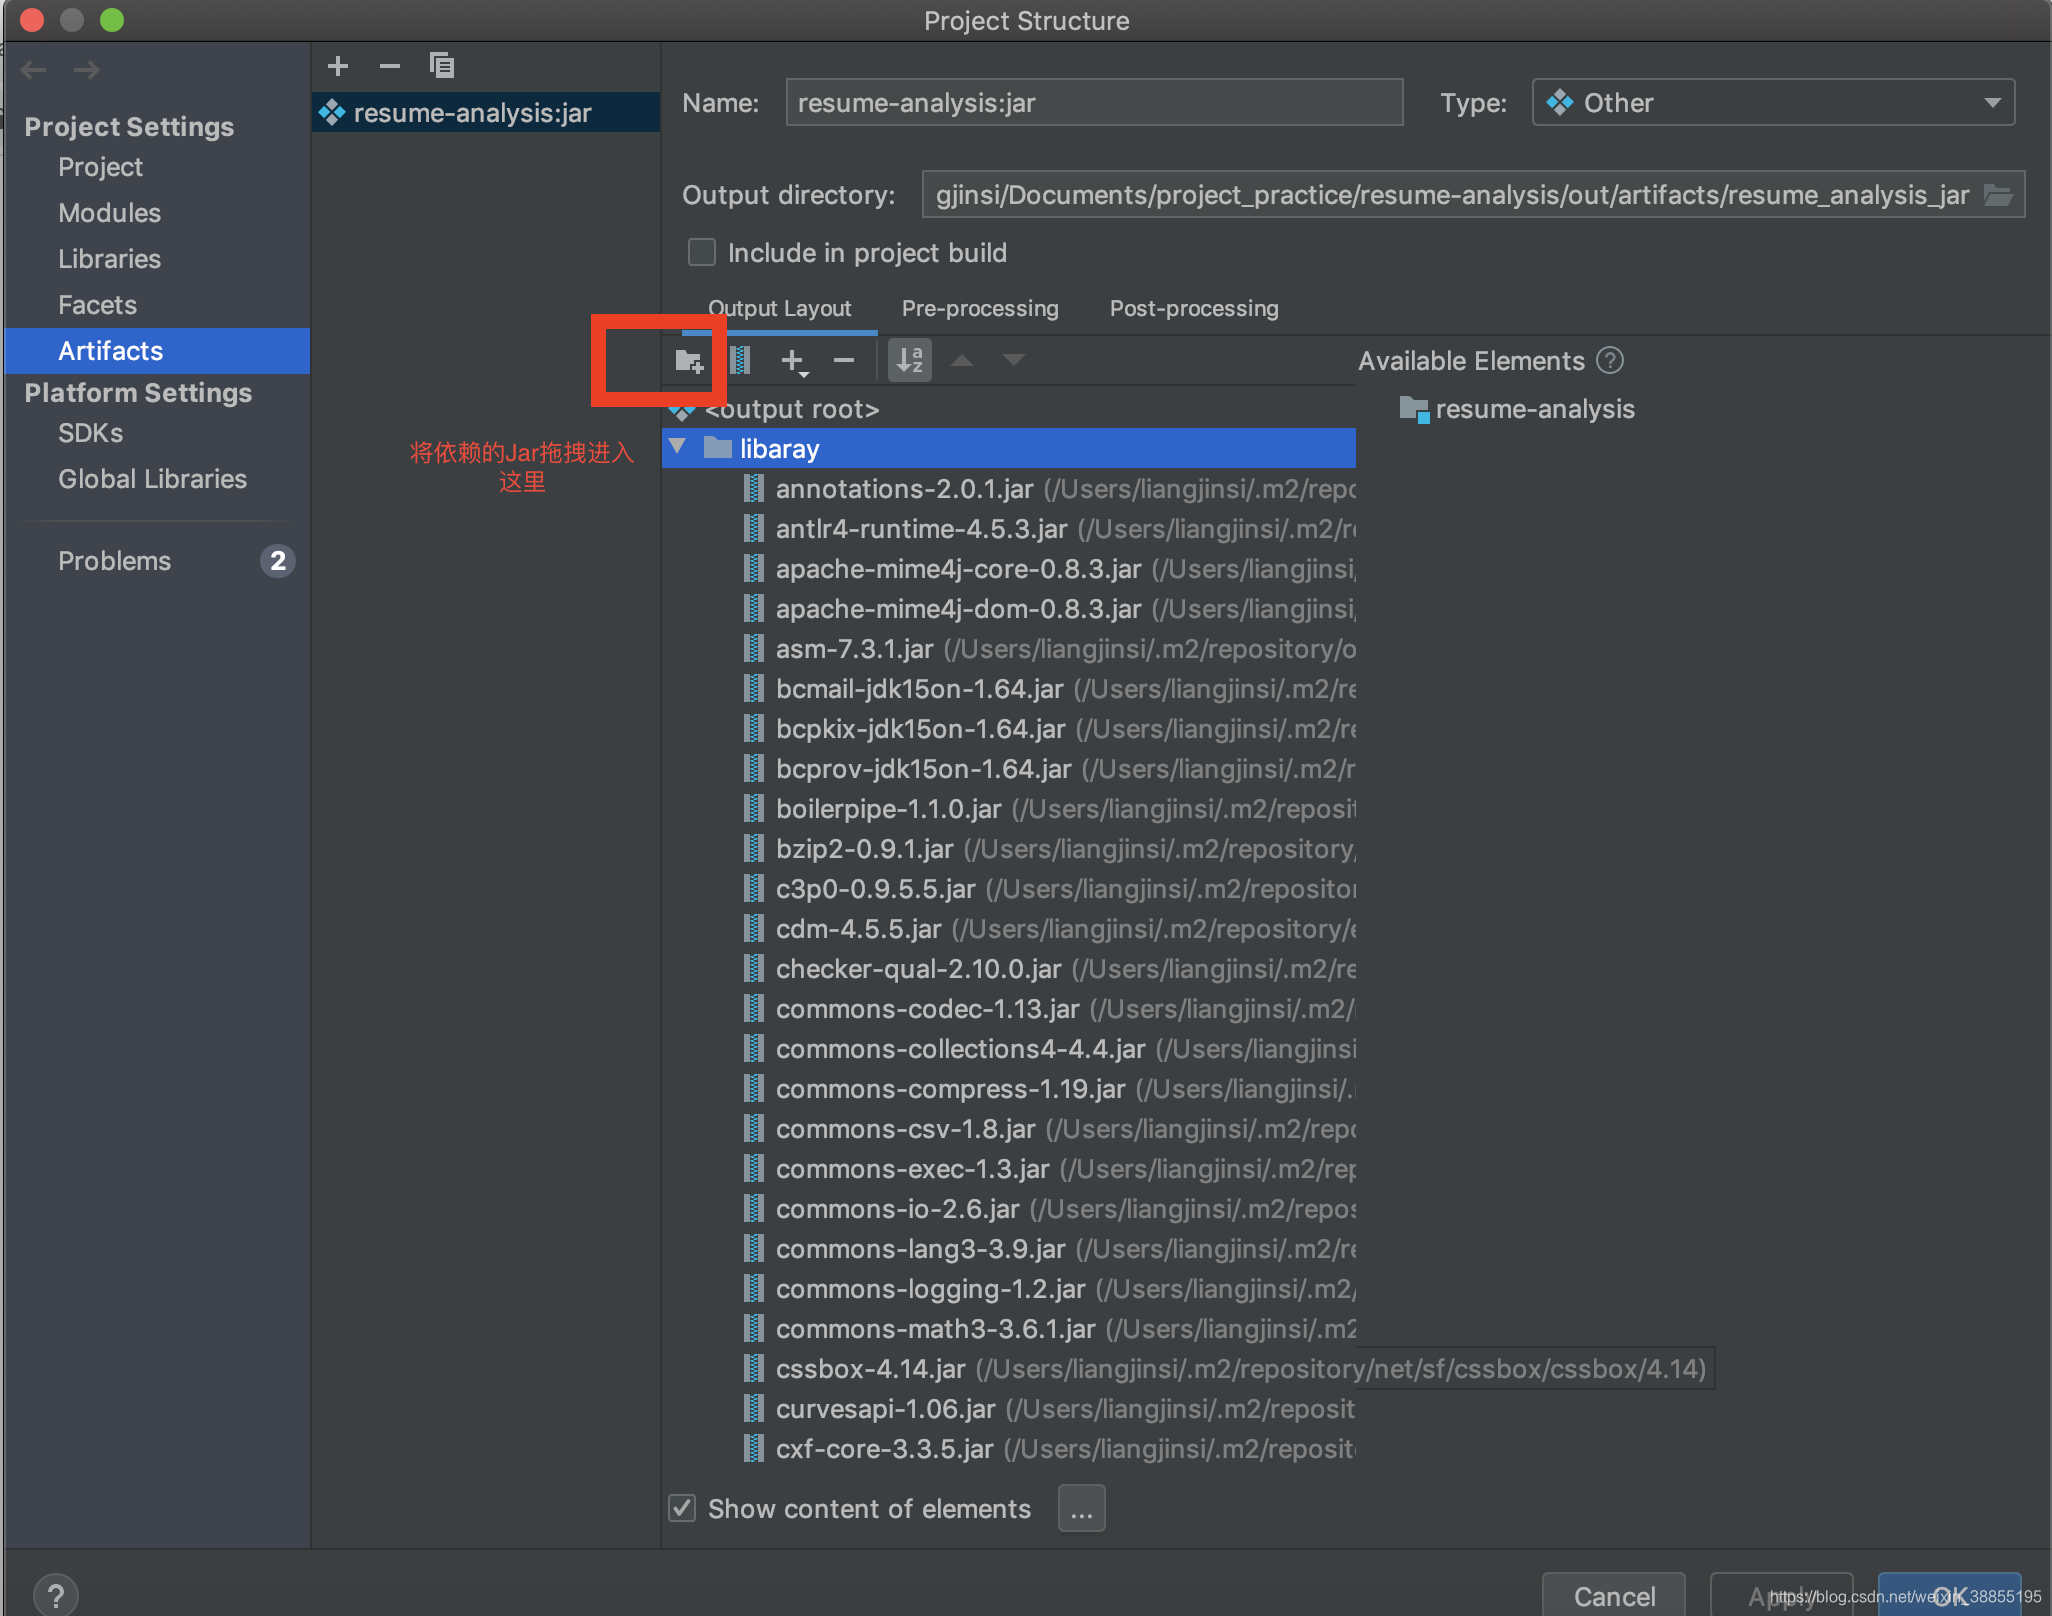This screenshot has height=1616, width=2052.
Task: Click the Create Archive icon
Action: [741, 361]
